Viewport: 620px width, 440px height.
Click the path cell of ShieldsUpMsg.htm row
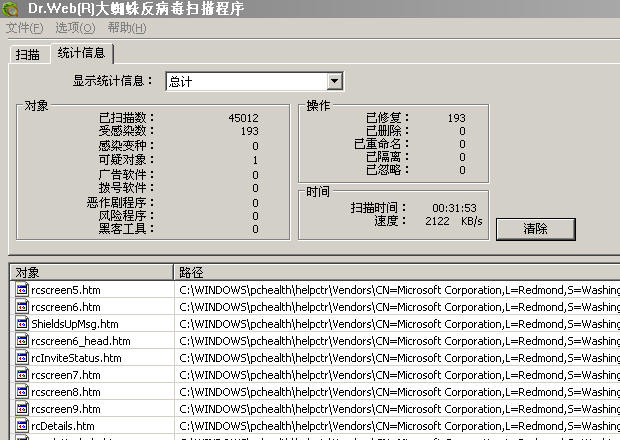coord(397,324)
